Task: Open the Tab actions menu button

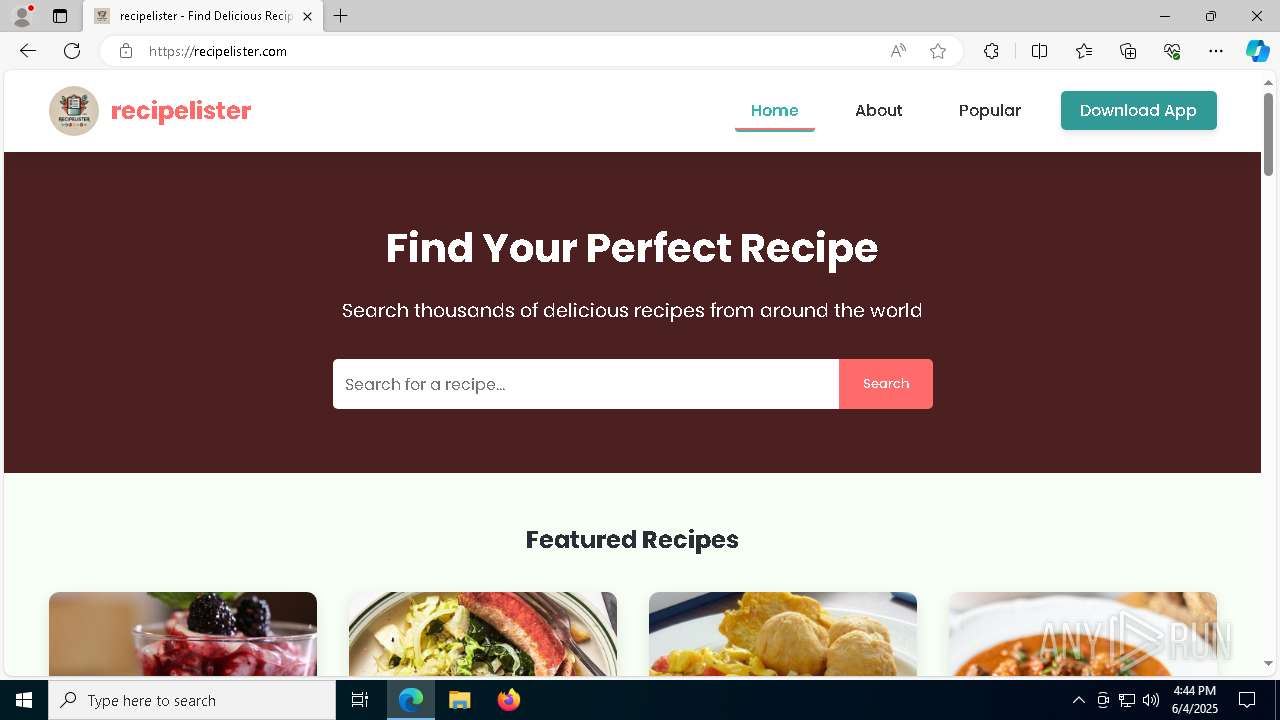Action: click(60, 16)
